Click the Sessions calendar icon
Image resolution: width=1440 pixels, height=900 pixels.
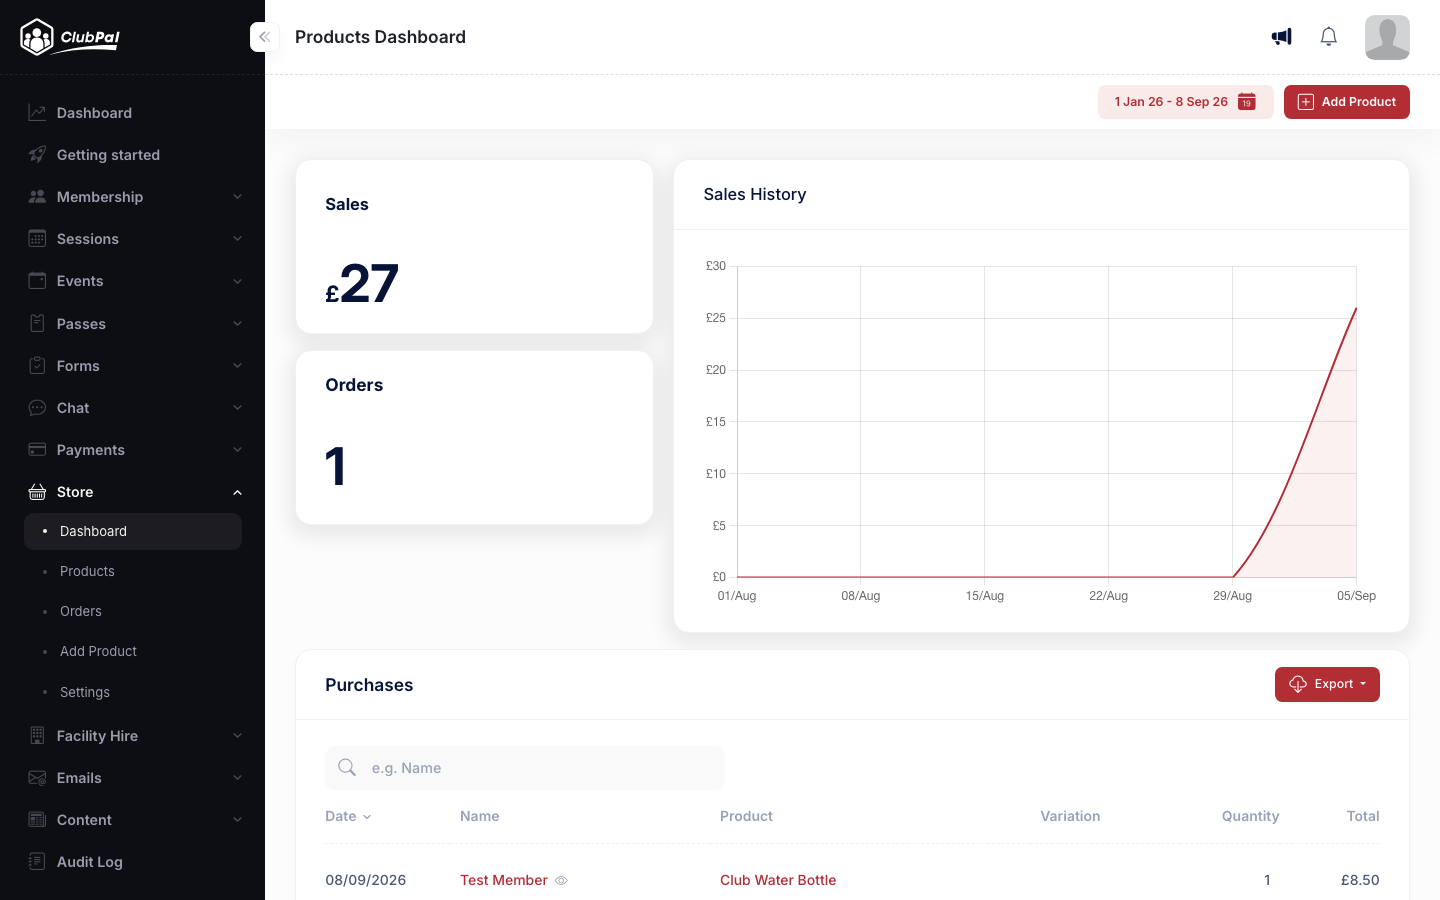pyautogui.click(x=37, y=239)
